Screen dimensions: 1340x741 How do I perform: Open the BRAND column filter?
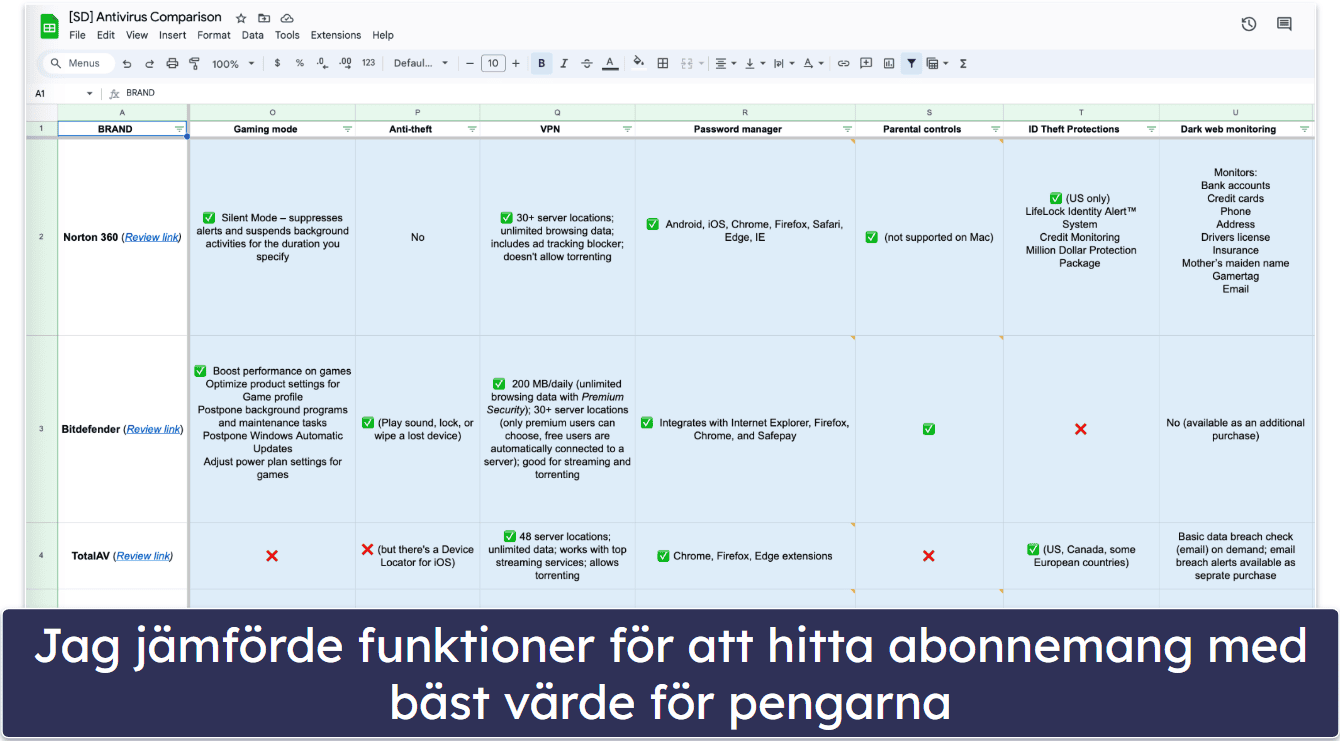pos(179,129)
